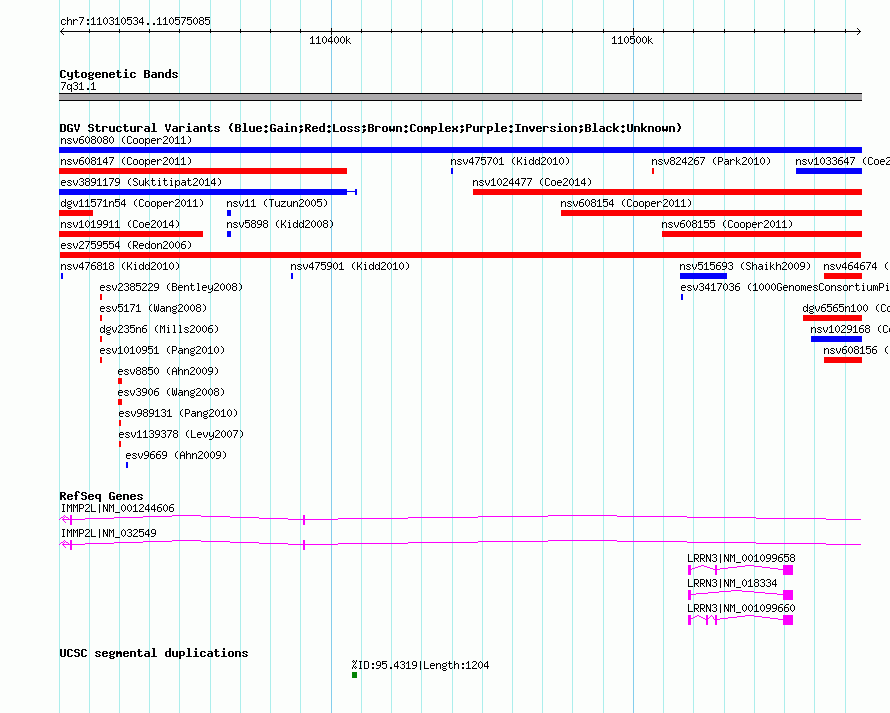Screen dimensions: 890x713
Task: Select LRRN3|NM_001099660 gene label
Action: click(741, 608)
